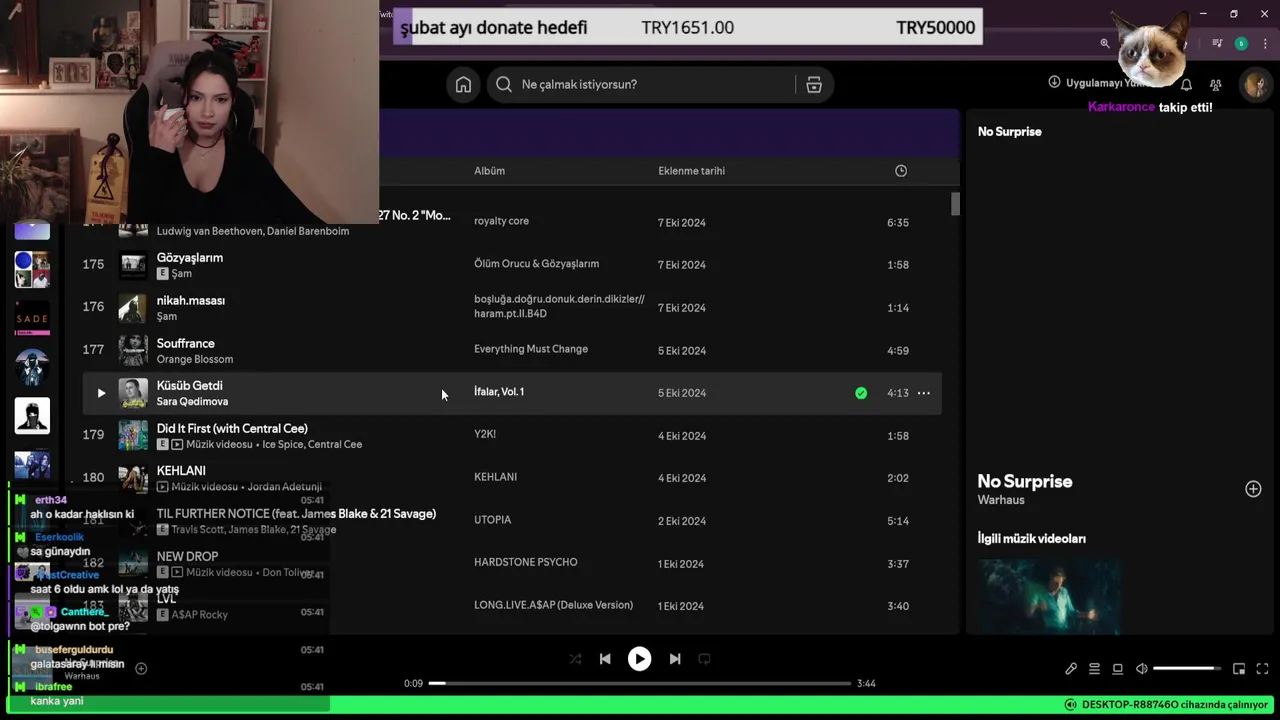Open album Y2K!
Image resolution: width=1280 pixels, height=720 pixels.
485,434
